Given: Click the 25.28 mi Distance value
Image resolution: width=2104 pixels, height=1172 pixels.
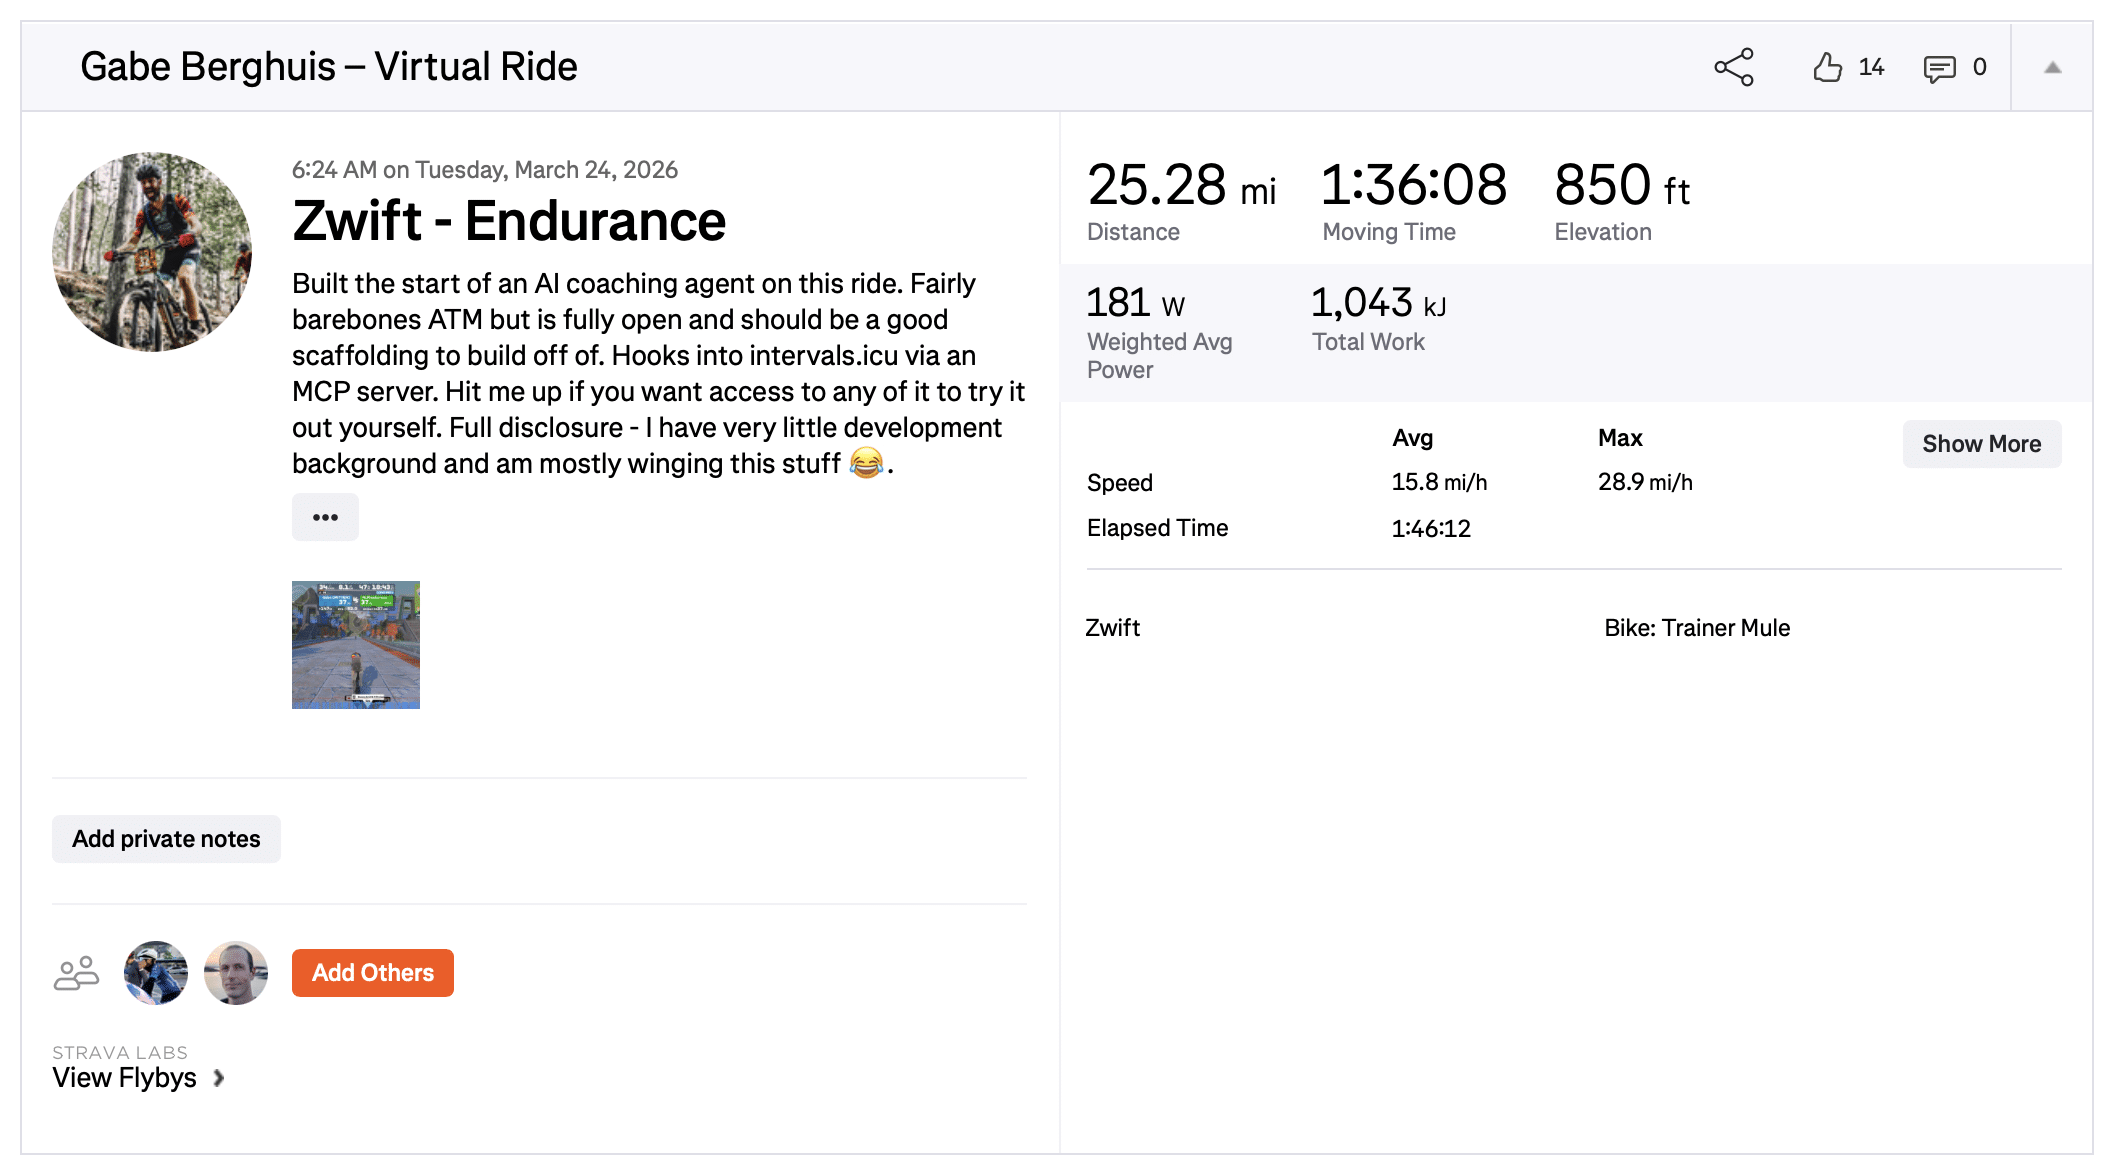Looking at the screenshot, I should [x=1181, y=186].
